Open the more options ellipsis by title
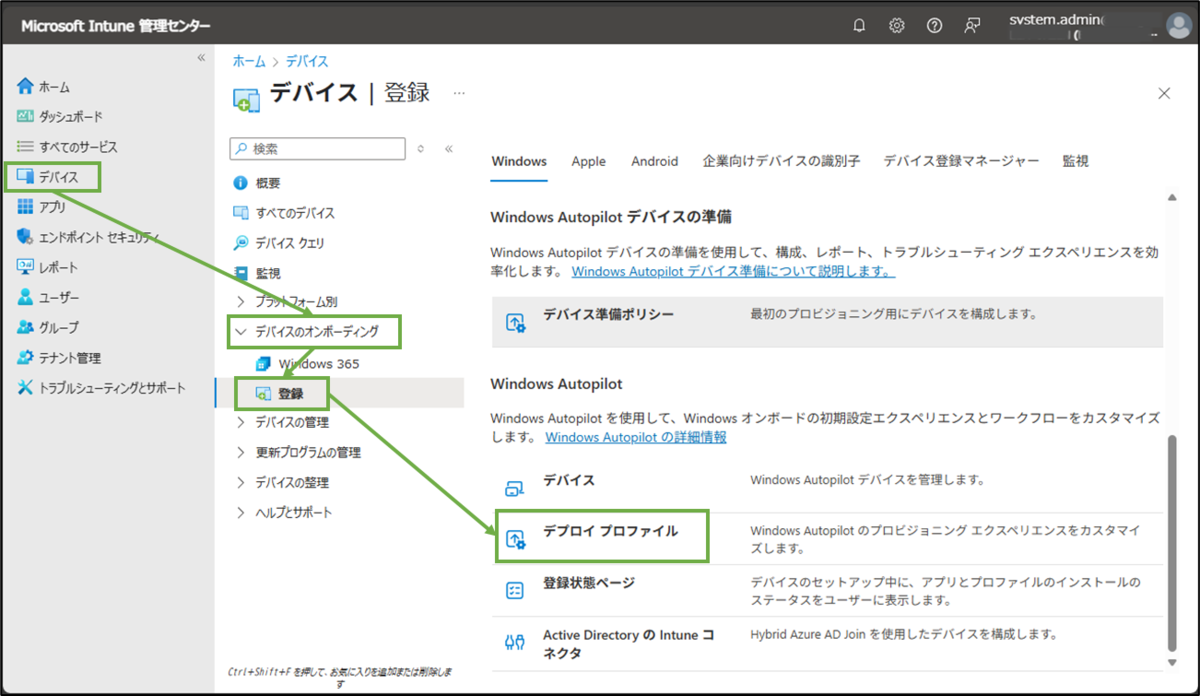Screen dimensions: 1200x696 (459, 93)
